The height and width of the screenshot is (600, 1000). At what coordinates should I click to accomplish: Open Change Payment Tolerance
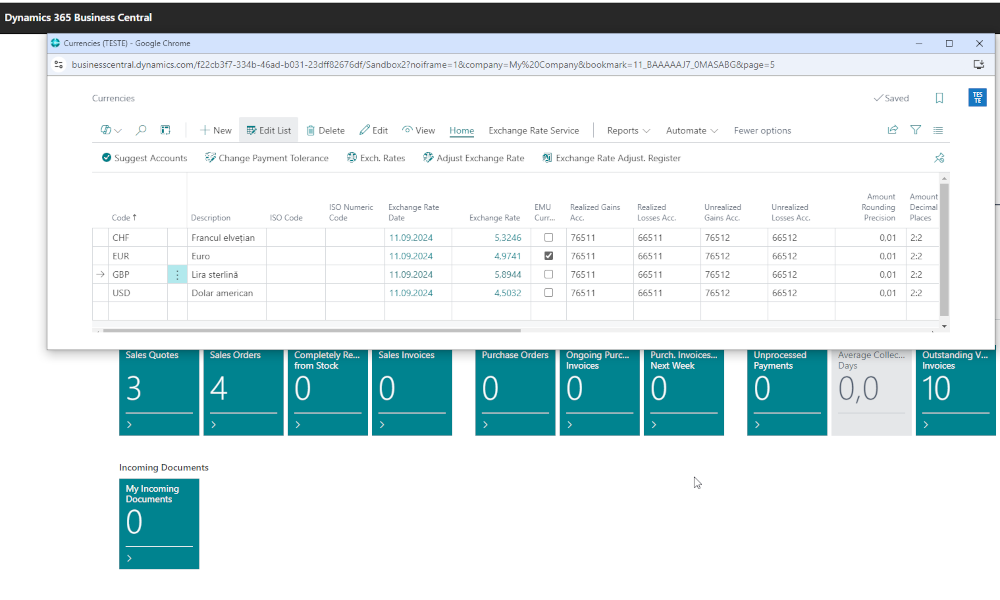[267, 158]
